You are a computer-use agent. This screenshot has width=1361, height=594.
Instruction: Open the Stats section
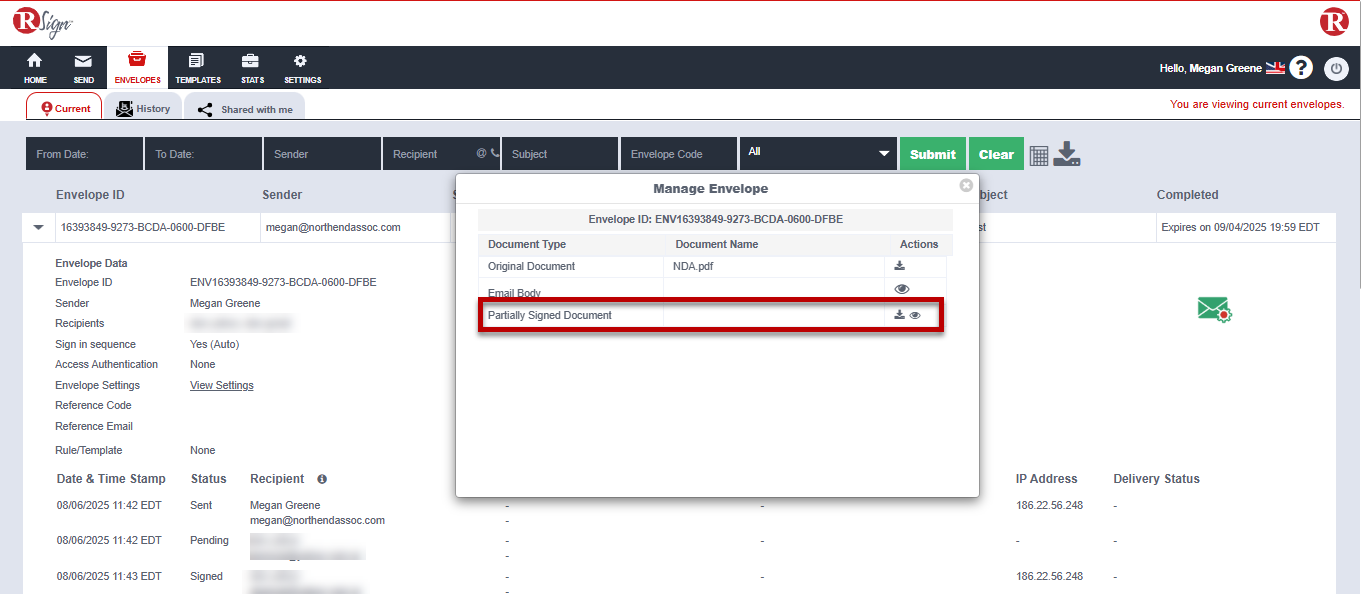tap(252, 67)
